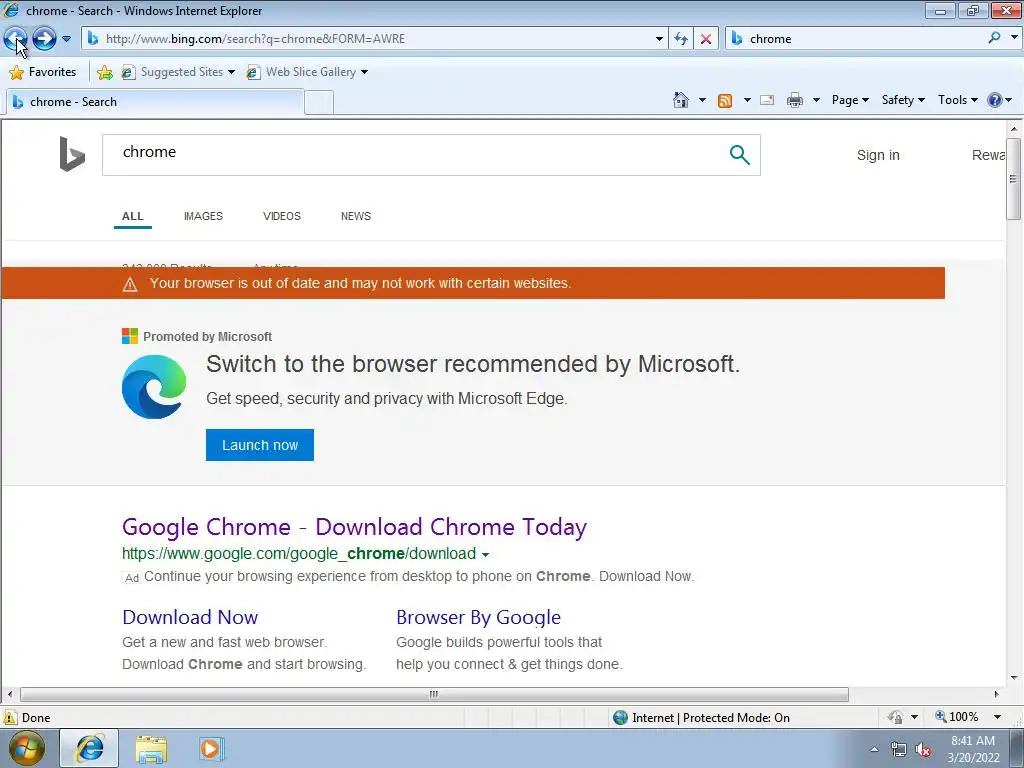Image resolution: width=1024 pixels, height=768 pixels.
Task: Open a new blank tab
Action: coord(319,103)
